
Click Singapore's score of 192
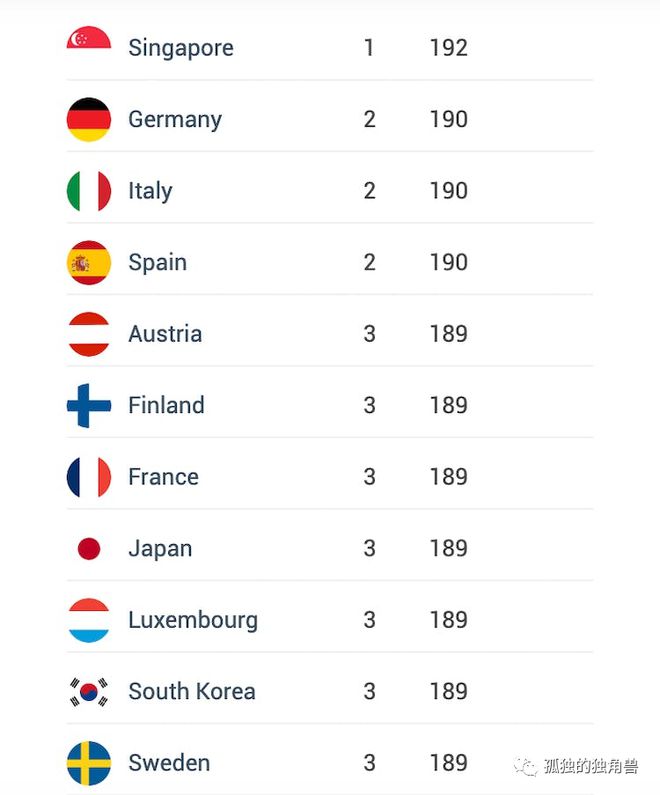449,48
